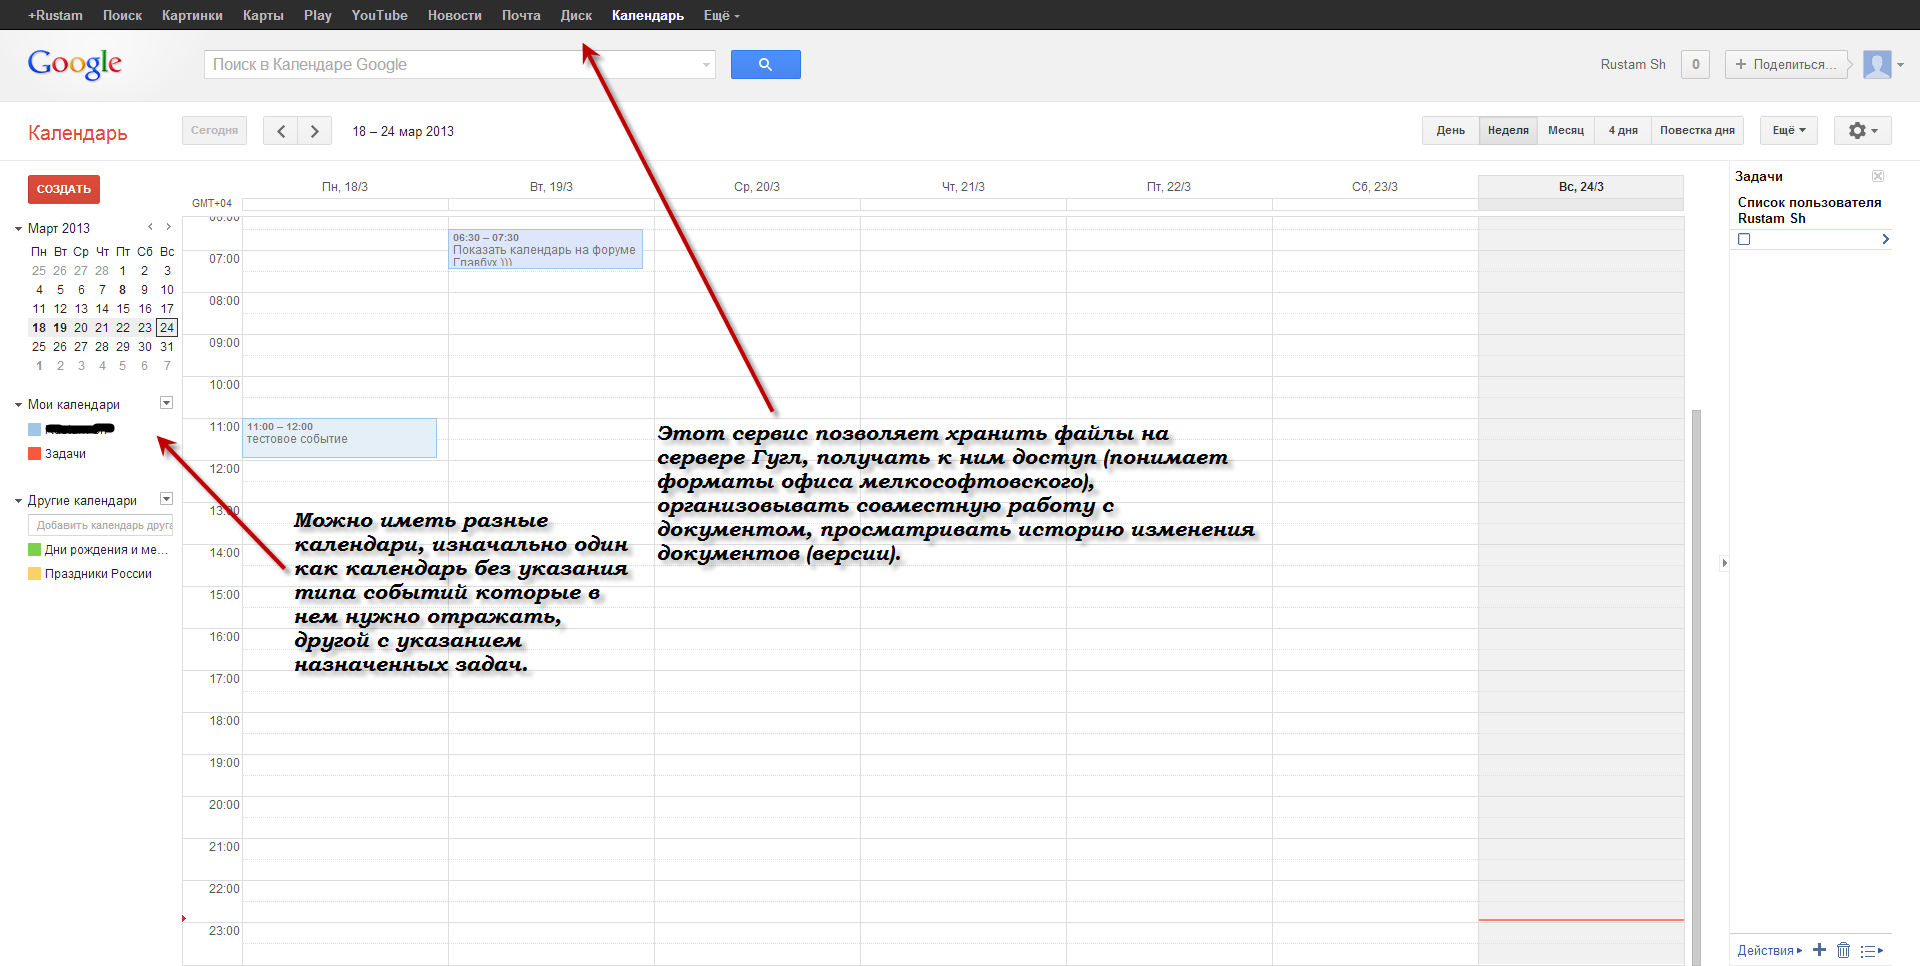Check the empty task checkbox
The width and height of the screenshot is (1920, 966).
(1744, 239)
